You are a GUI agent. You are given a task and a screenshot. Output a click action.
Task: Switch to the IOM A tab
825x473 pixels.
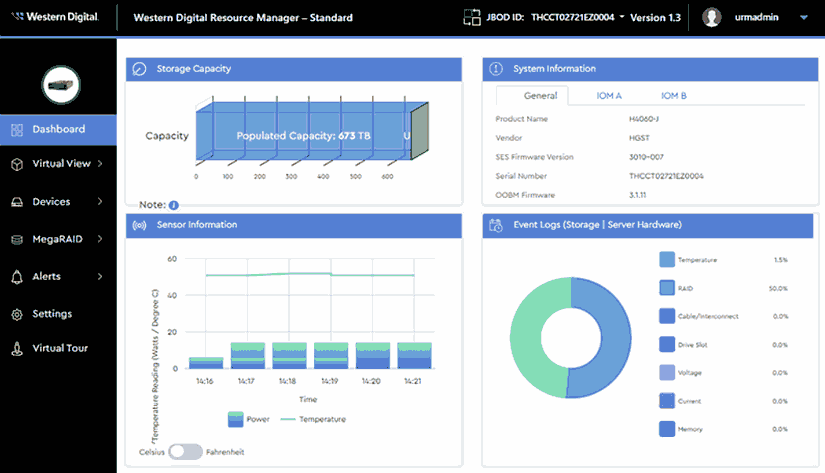[x=609, y=96]
